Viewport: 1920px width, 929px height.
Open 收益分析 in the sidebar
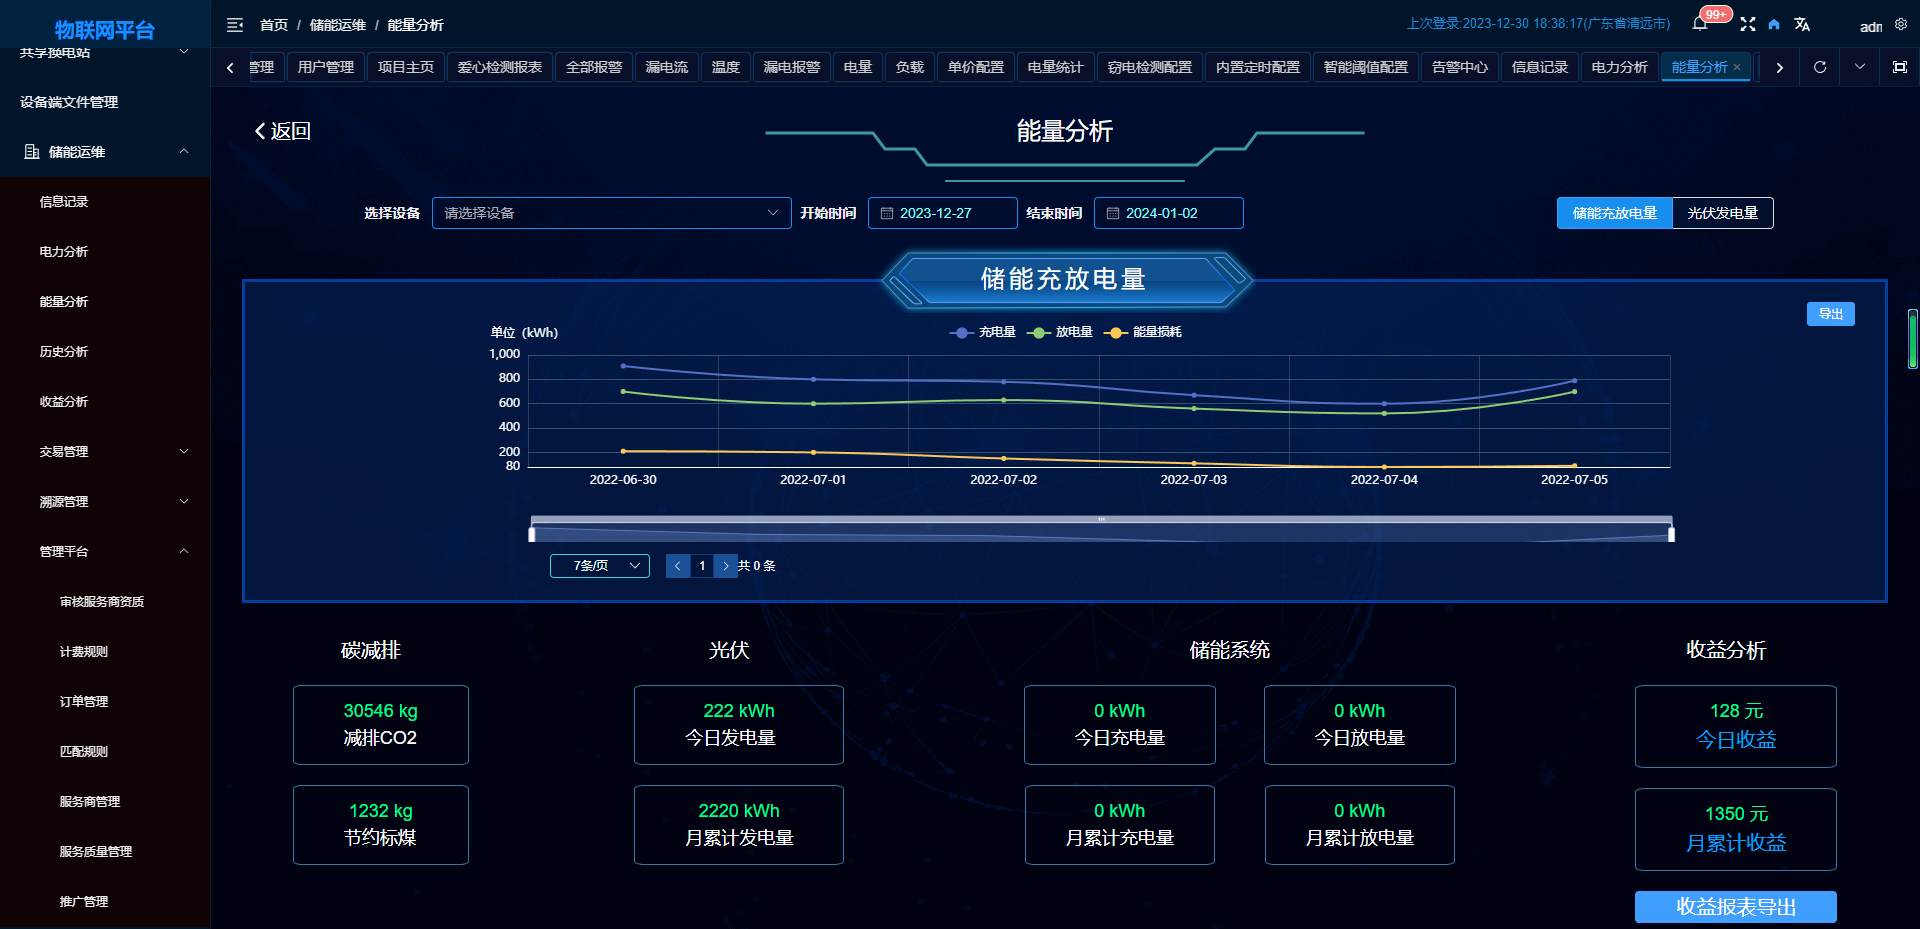coord(105,402)
